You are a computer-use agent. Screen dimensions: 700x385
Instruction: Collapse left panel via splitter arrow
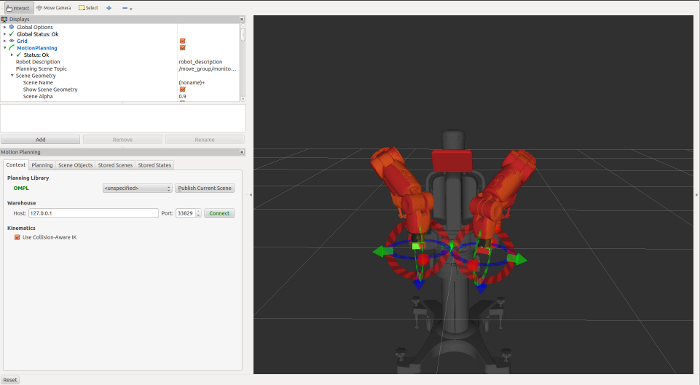250,195
